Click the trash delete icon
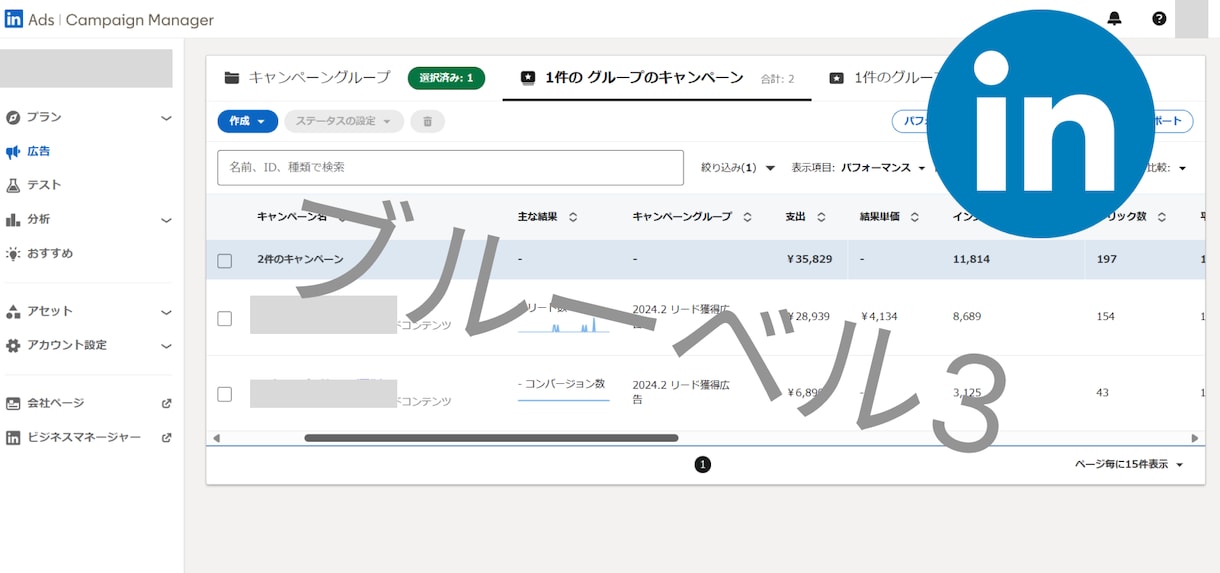This screenshot has height=573, width=1220. point(427,121)
